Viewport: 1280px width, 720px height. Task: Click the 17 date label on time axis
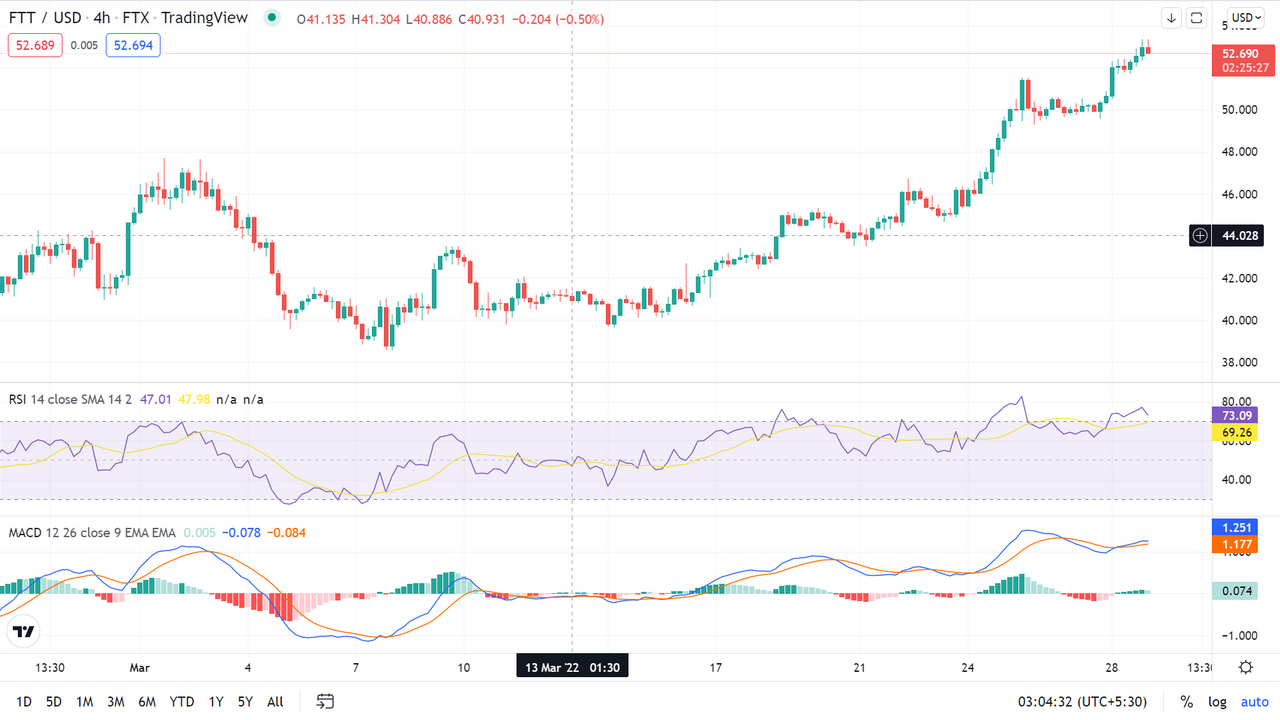click(x=715, y=667)
